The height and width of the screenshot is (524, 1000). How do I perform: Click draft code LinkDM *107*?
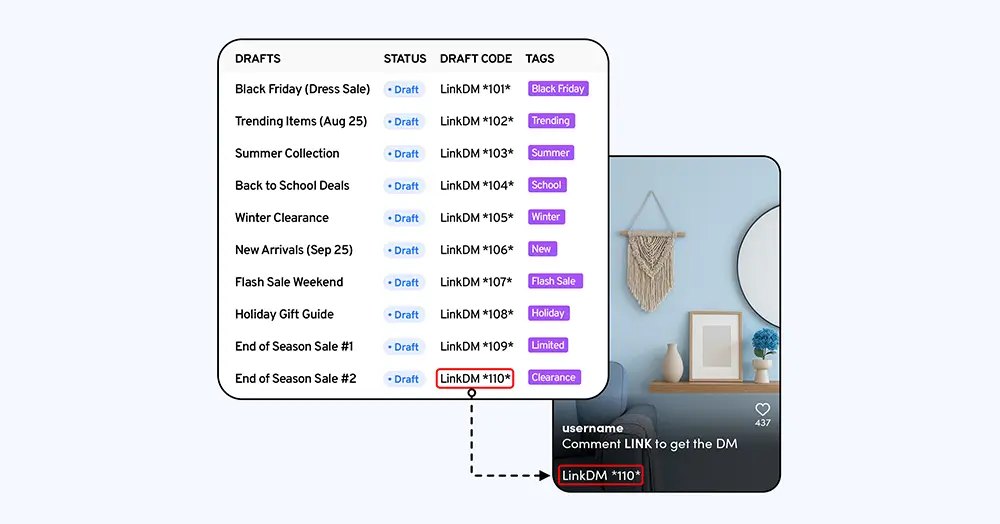pyautogui.click(x=476, y=282)
